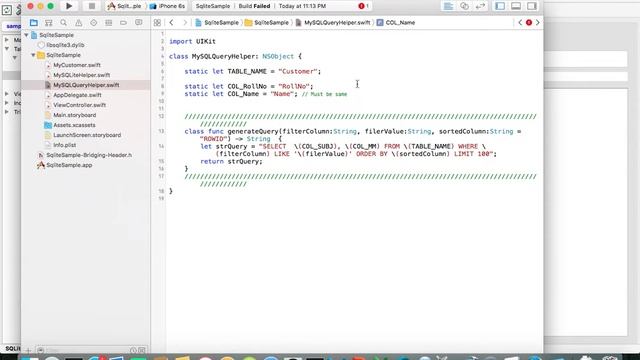Show the Find navigator
Screen dimensions: 640x360
coord(63,23)
